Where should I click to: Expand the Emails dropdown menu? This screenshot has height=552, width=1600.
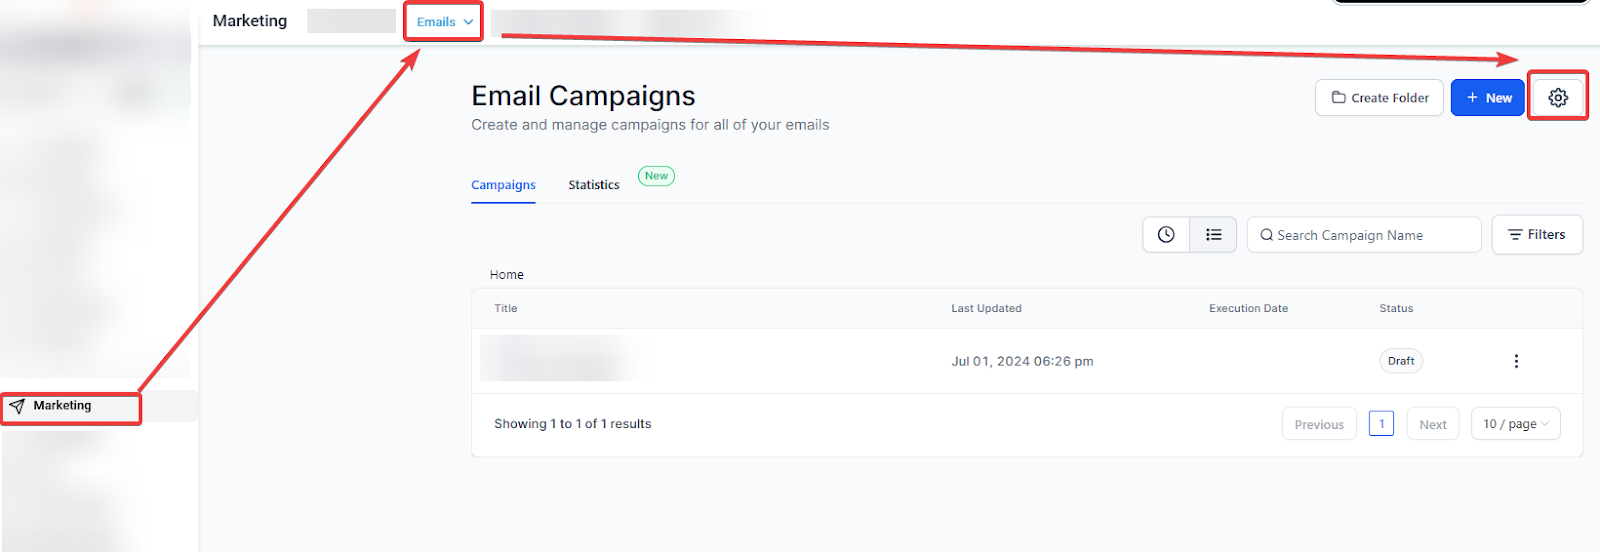444,21
